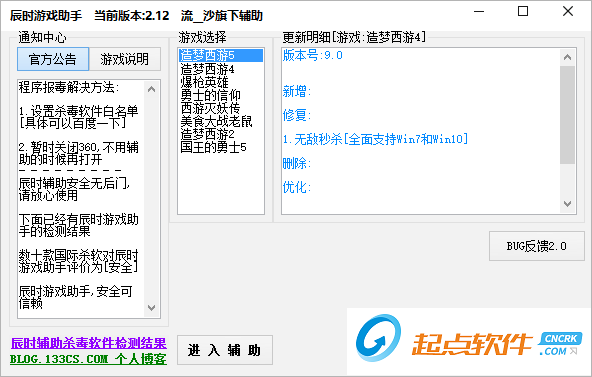Select 造梦西游2 in the game list

coord(221,134)
